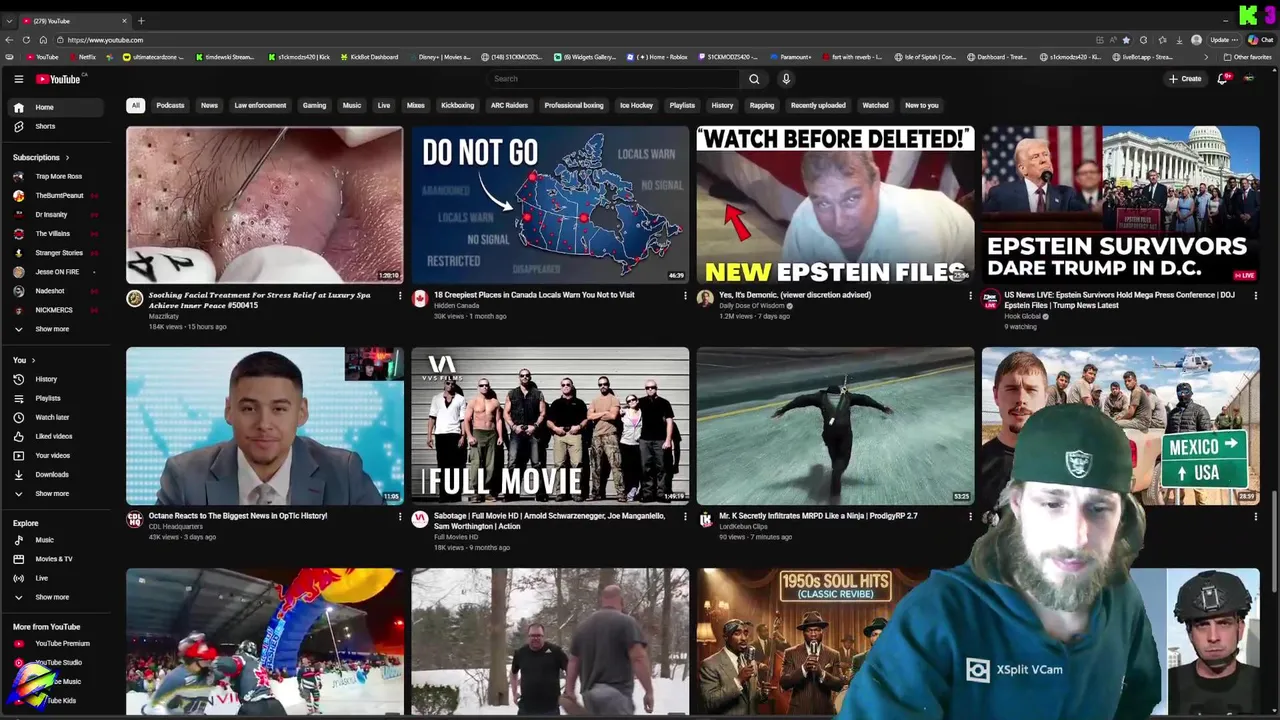
Task: Open the DO NOT GO Canada thumbnail
Action: 550,204
